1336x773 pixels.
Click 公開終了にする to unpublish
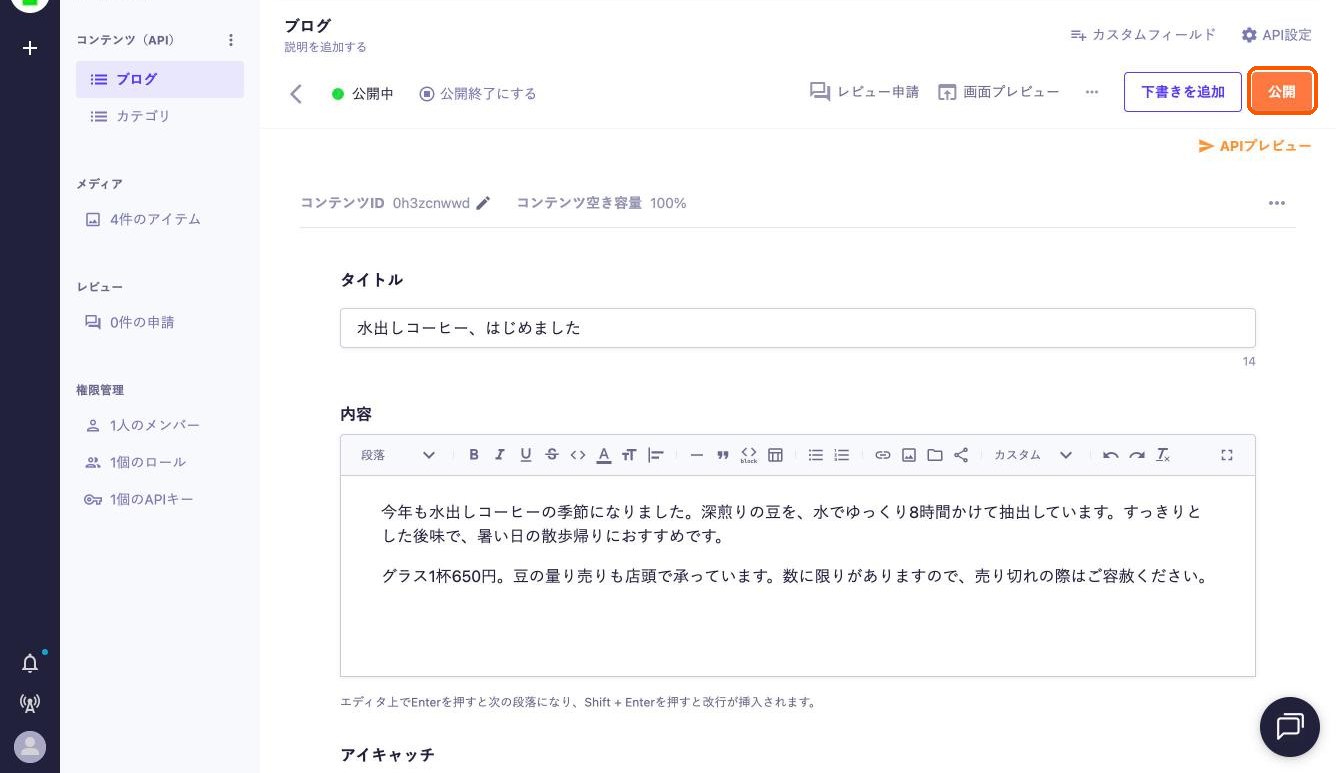tap(478, 93)
